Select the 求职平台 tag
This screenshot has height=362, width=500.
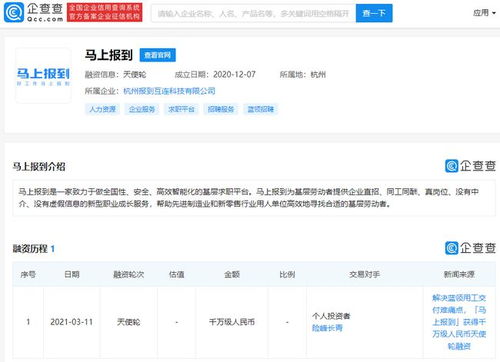[181, 109]
